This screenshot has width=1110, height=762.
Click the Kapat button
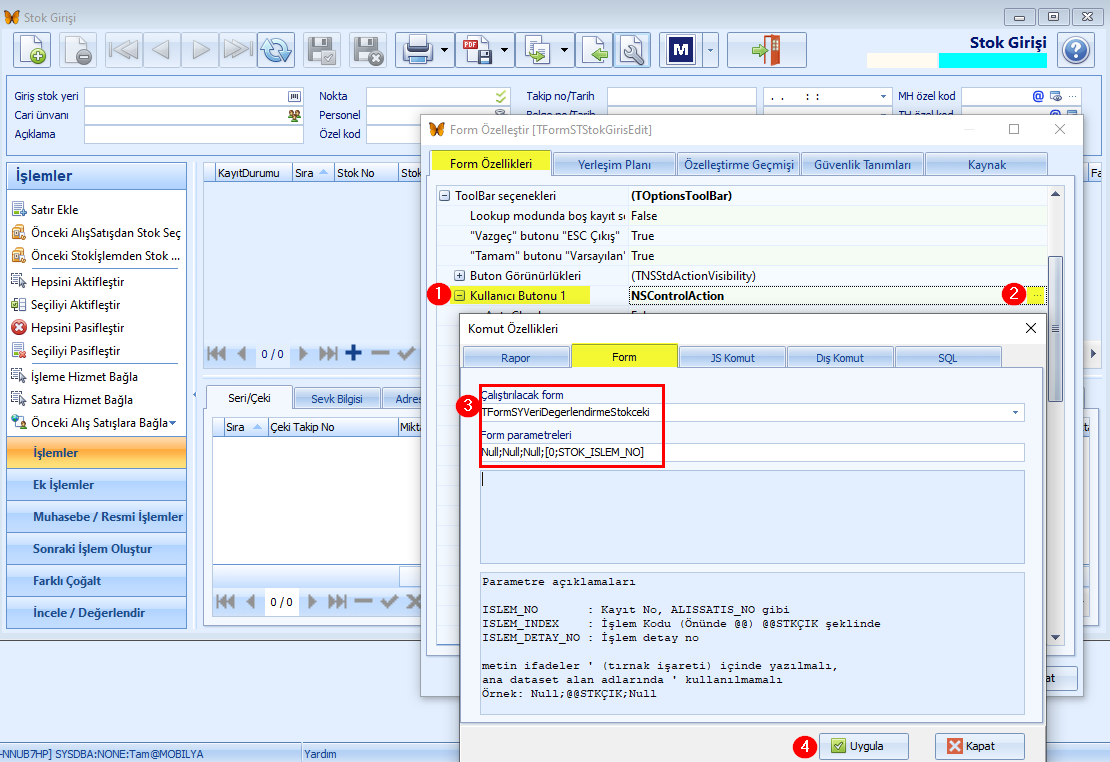coord(980,746)
